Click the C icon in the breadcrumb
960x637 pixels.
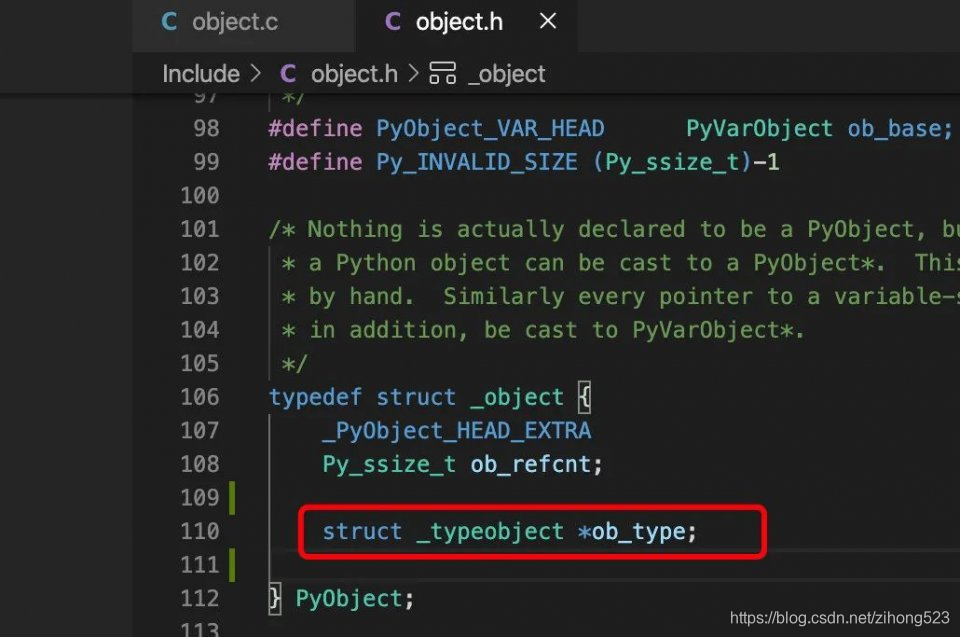[x=288, y=74]
